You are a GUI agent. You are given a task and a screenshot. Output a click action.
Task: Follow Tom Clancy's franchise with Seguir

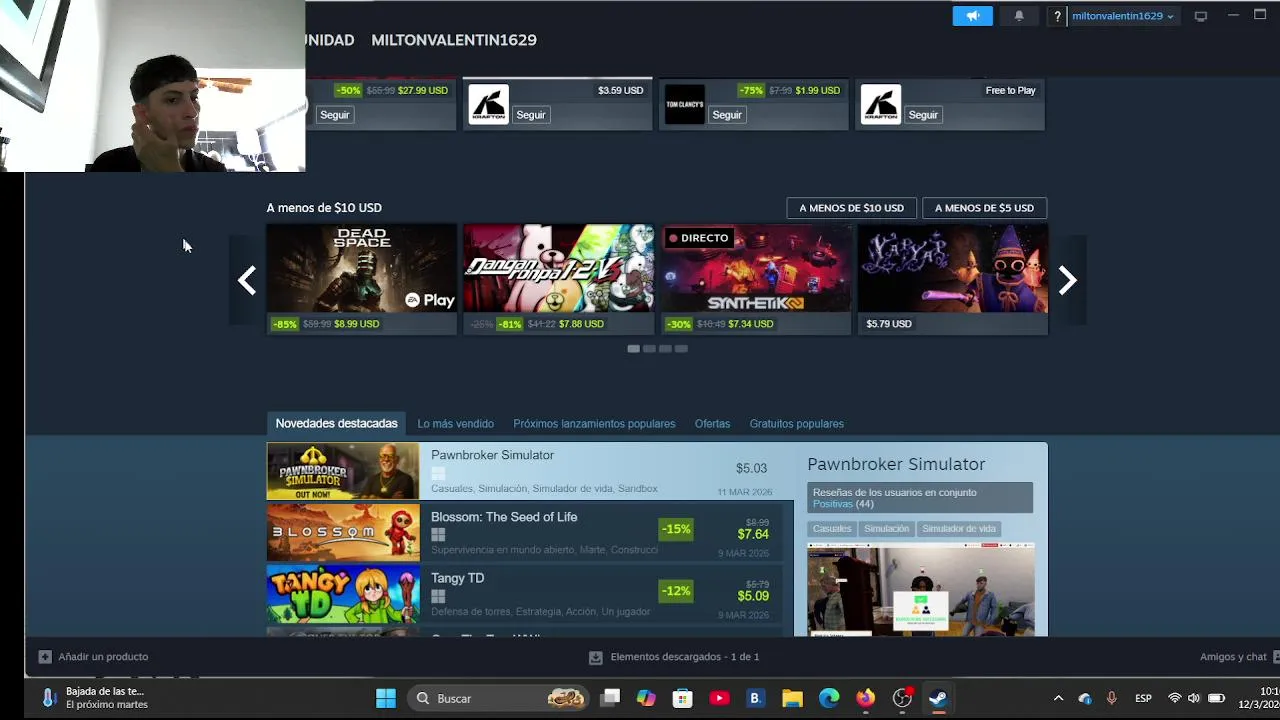[727, 115]
